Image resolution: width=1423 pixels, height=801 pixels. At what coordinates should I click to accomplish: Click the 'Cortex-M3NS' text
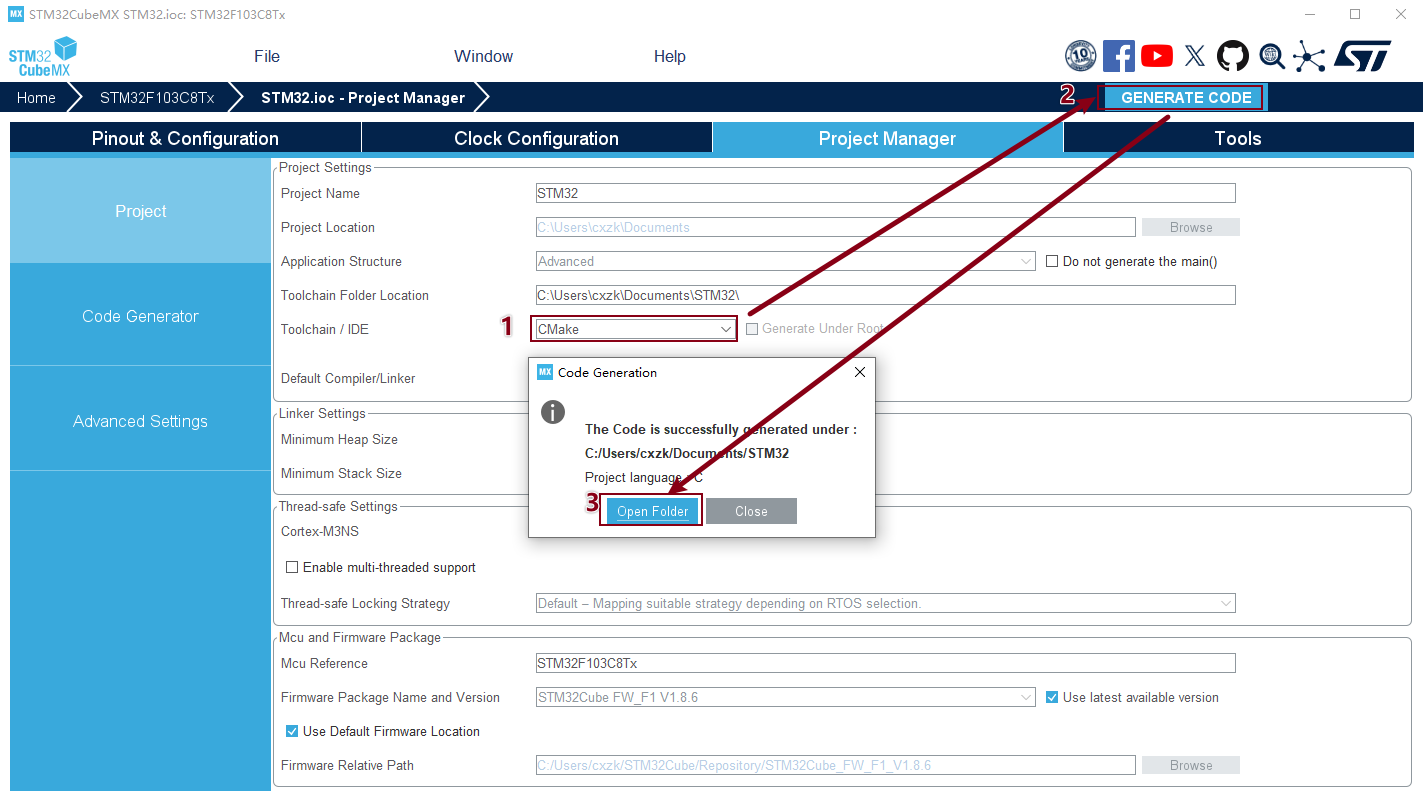click(318, 531)
